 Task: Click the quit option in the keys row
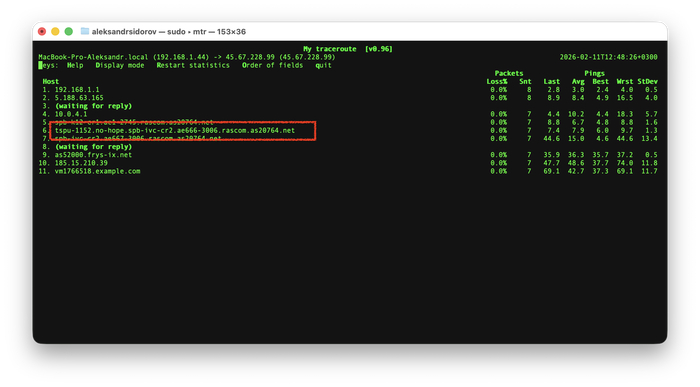[x=323, y=65]
